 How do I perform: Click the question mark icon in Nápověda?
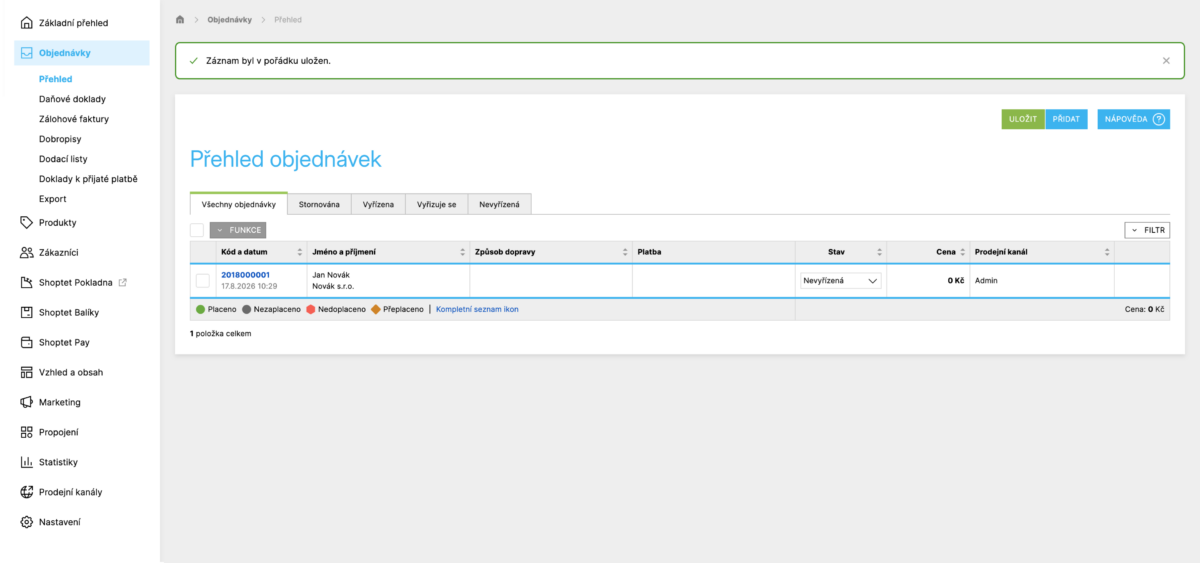[1159, 119]
